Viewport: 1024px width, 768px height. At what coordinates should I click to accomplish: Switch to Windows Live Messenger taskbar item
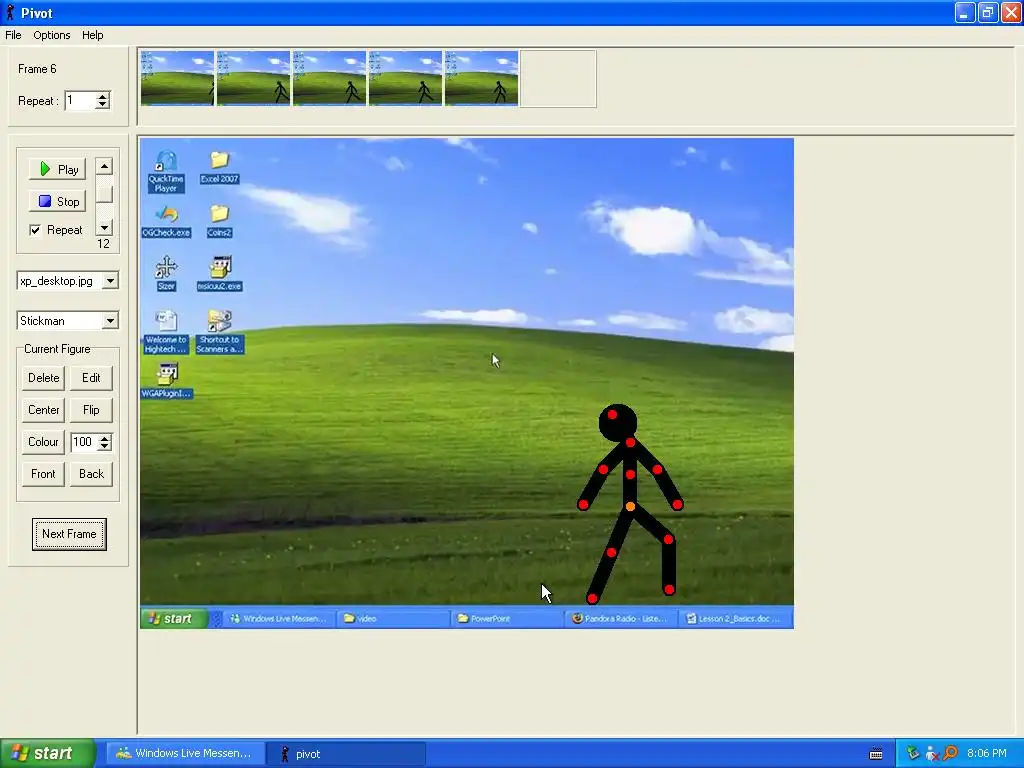185,753
